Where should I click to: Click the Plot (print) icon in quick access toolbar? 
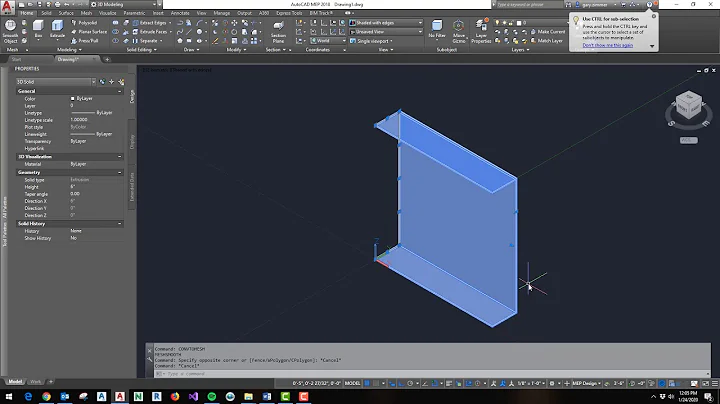[57, 5]
